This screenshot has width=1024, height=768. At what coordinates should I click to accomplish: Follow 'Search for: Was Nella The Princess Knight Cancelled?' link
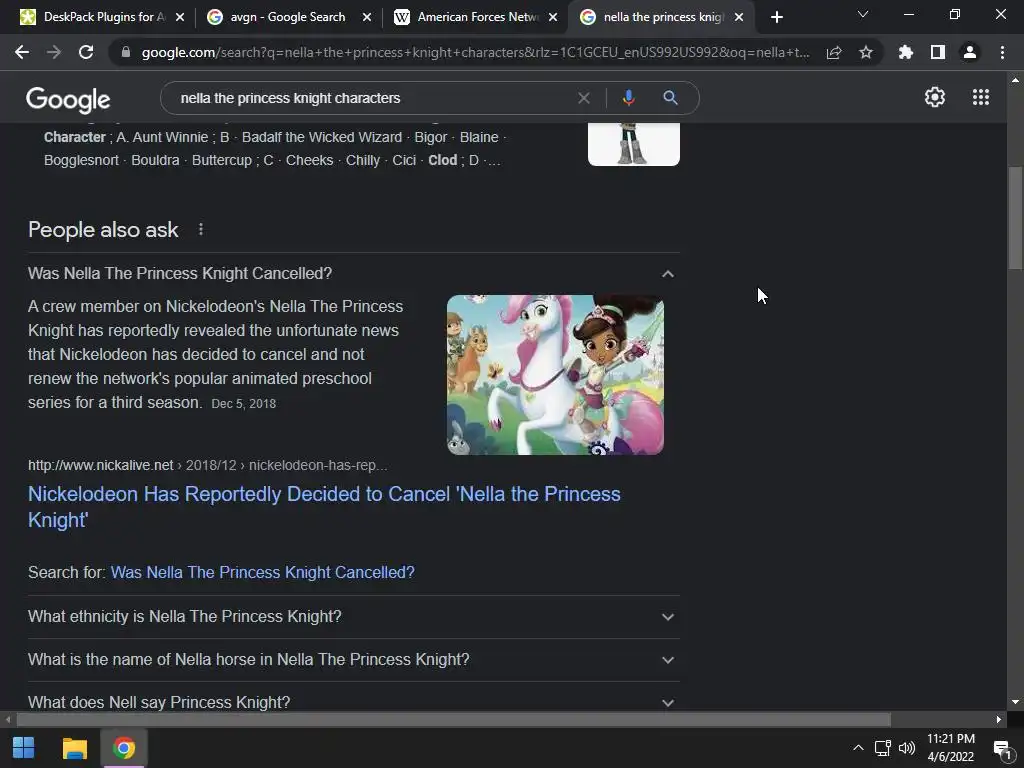click(263, 572)
